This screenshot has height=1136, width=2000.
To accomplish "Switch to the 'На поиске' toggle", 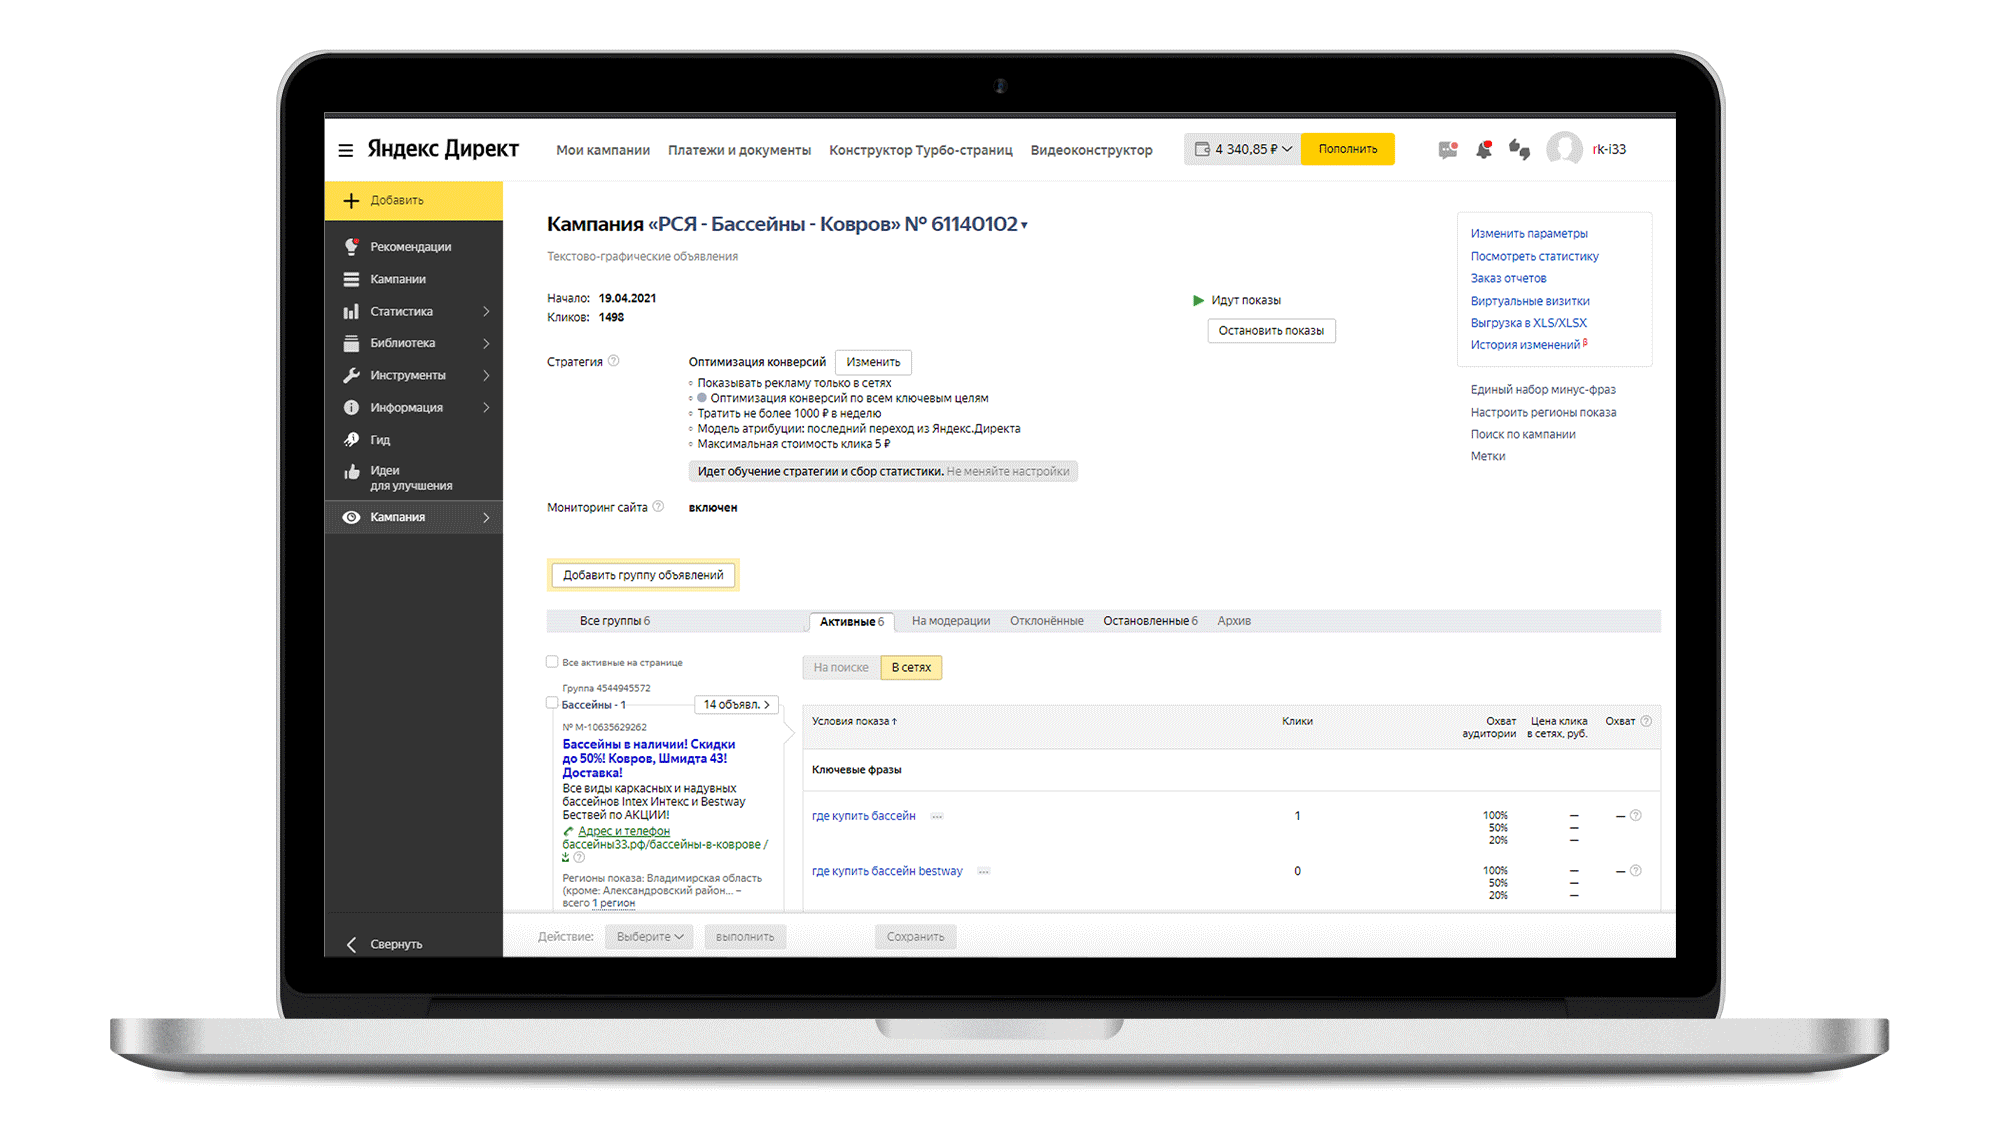I will [x=841, y=667].
